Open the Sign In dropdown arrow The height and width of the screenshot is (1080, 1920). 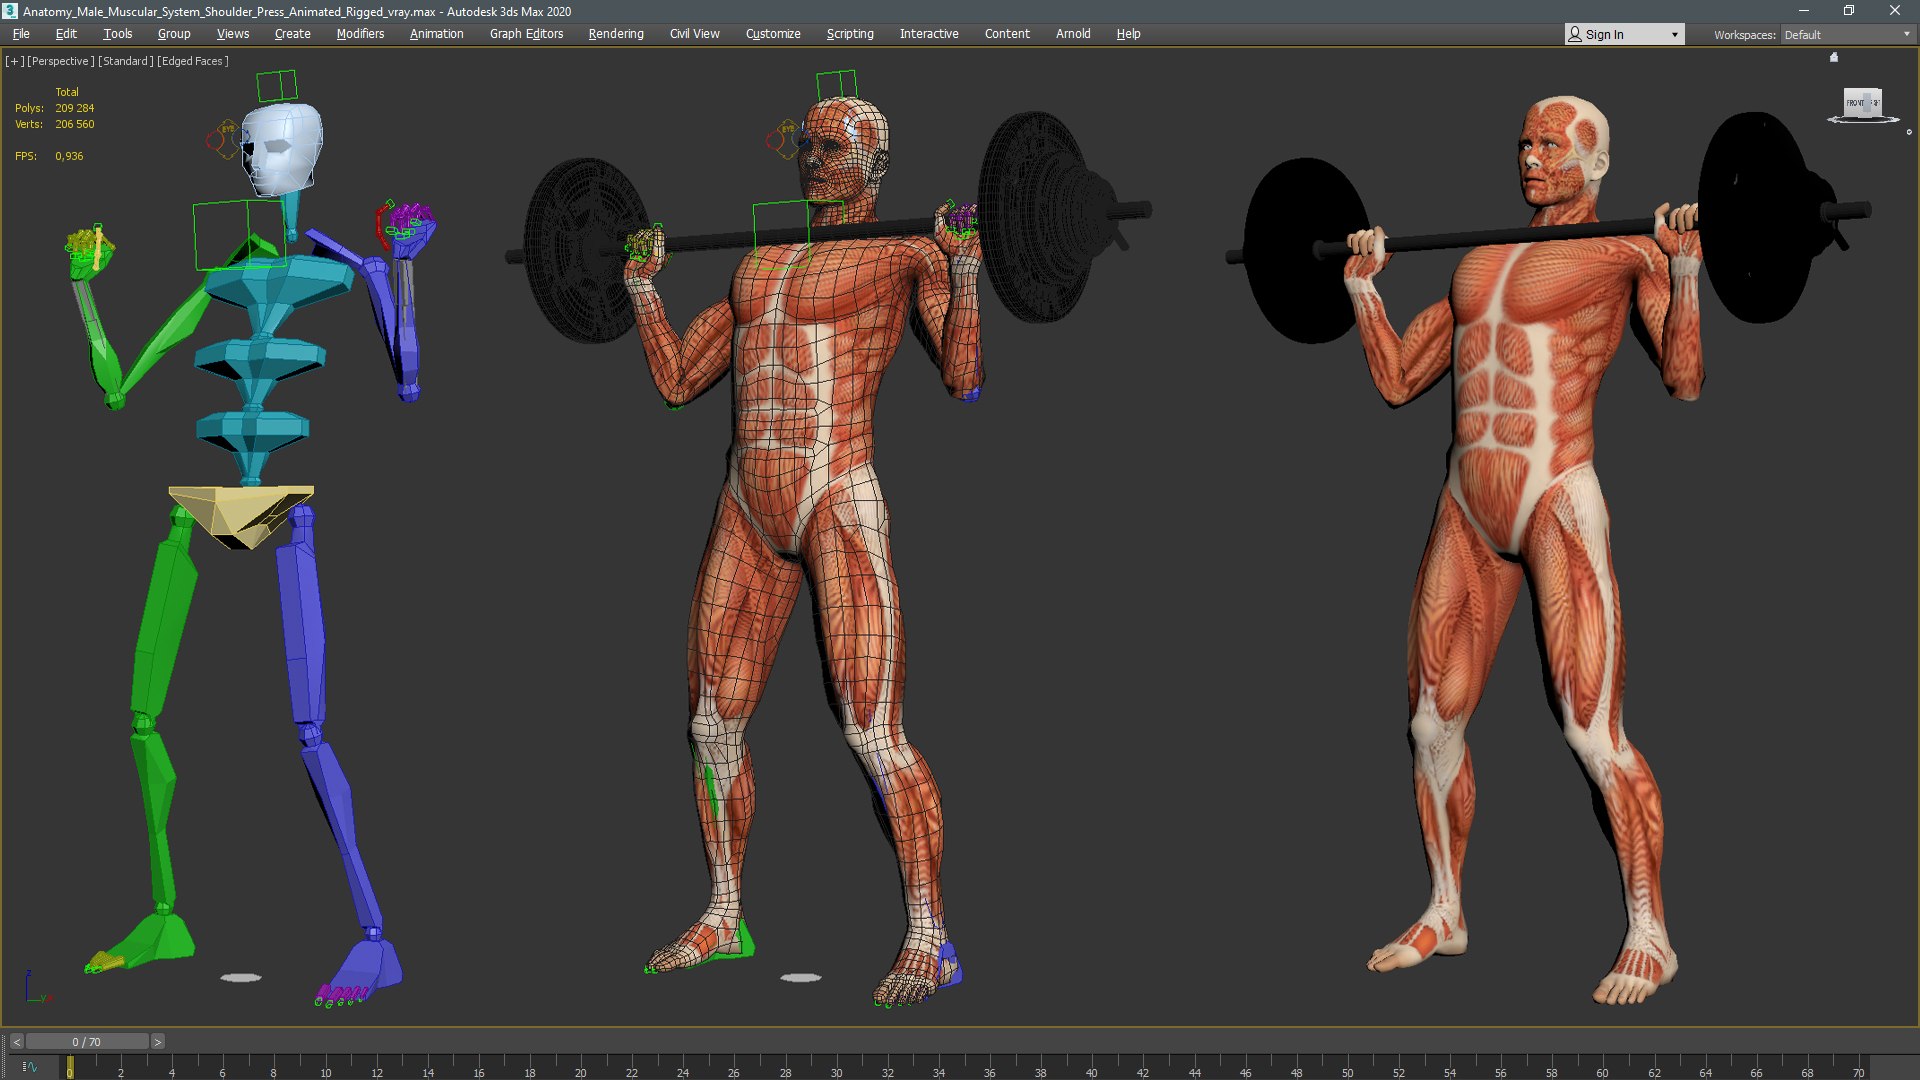1675,35
